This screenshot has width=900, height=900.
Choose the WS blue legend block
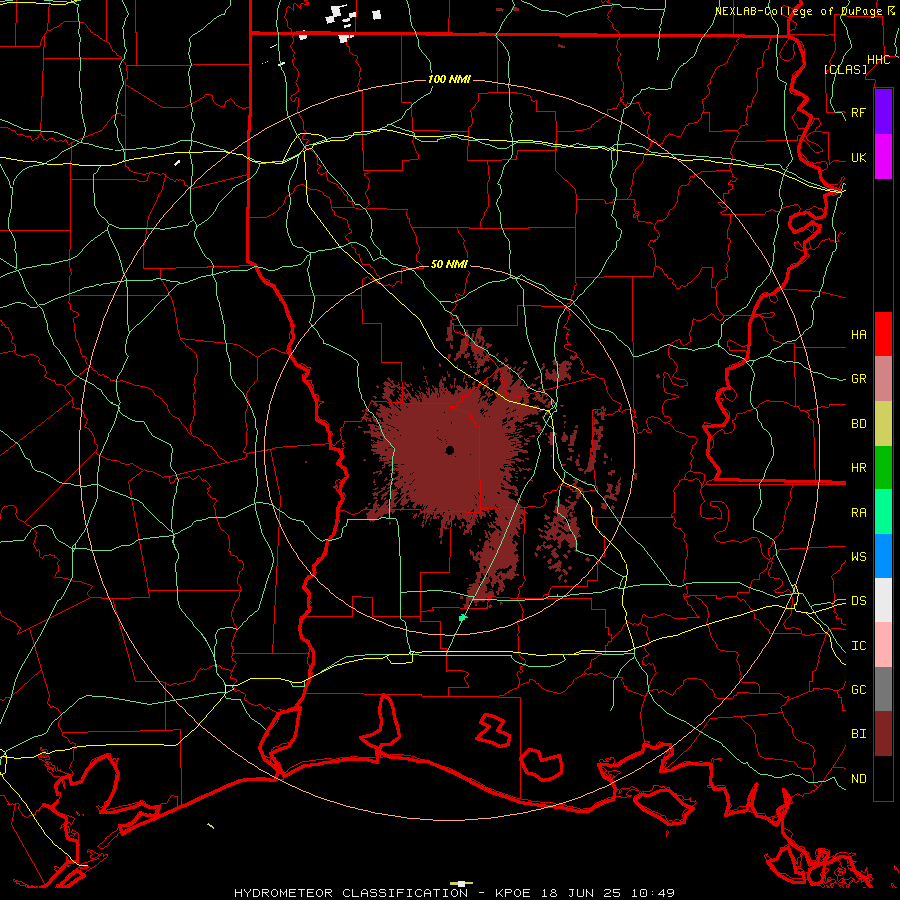click(x=883, y=556)
